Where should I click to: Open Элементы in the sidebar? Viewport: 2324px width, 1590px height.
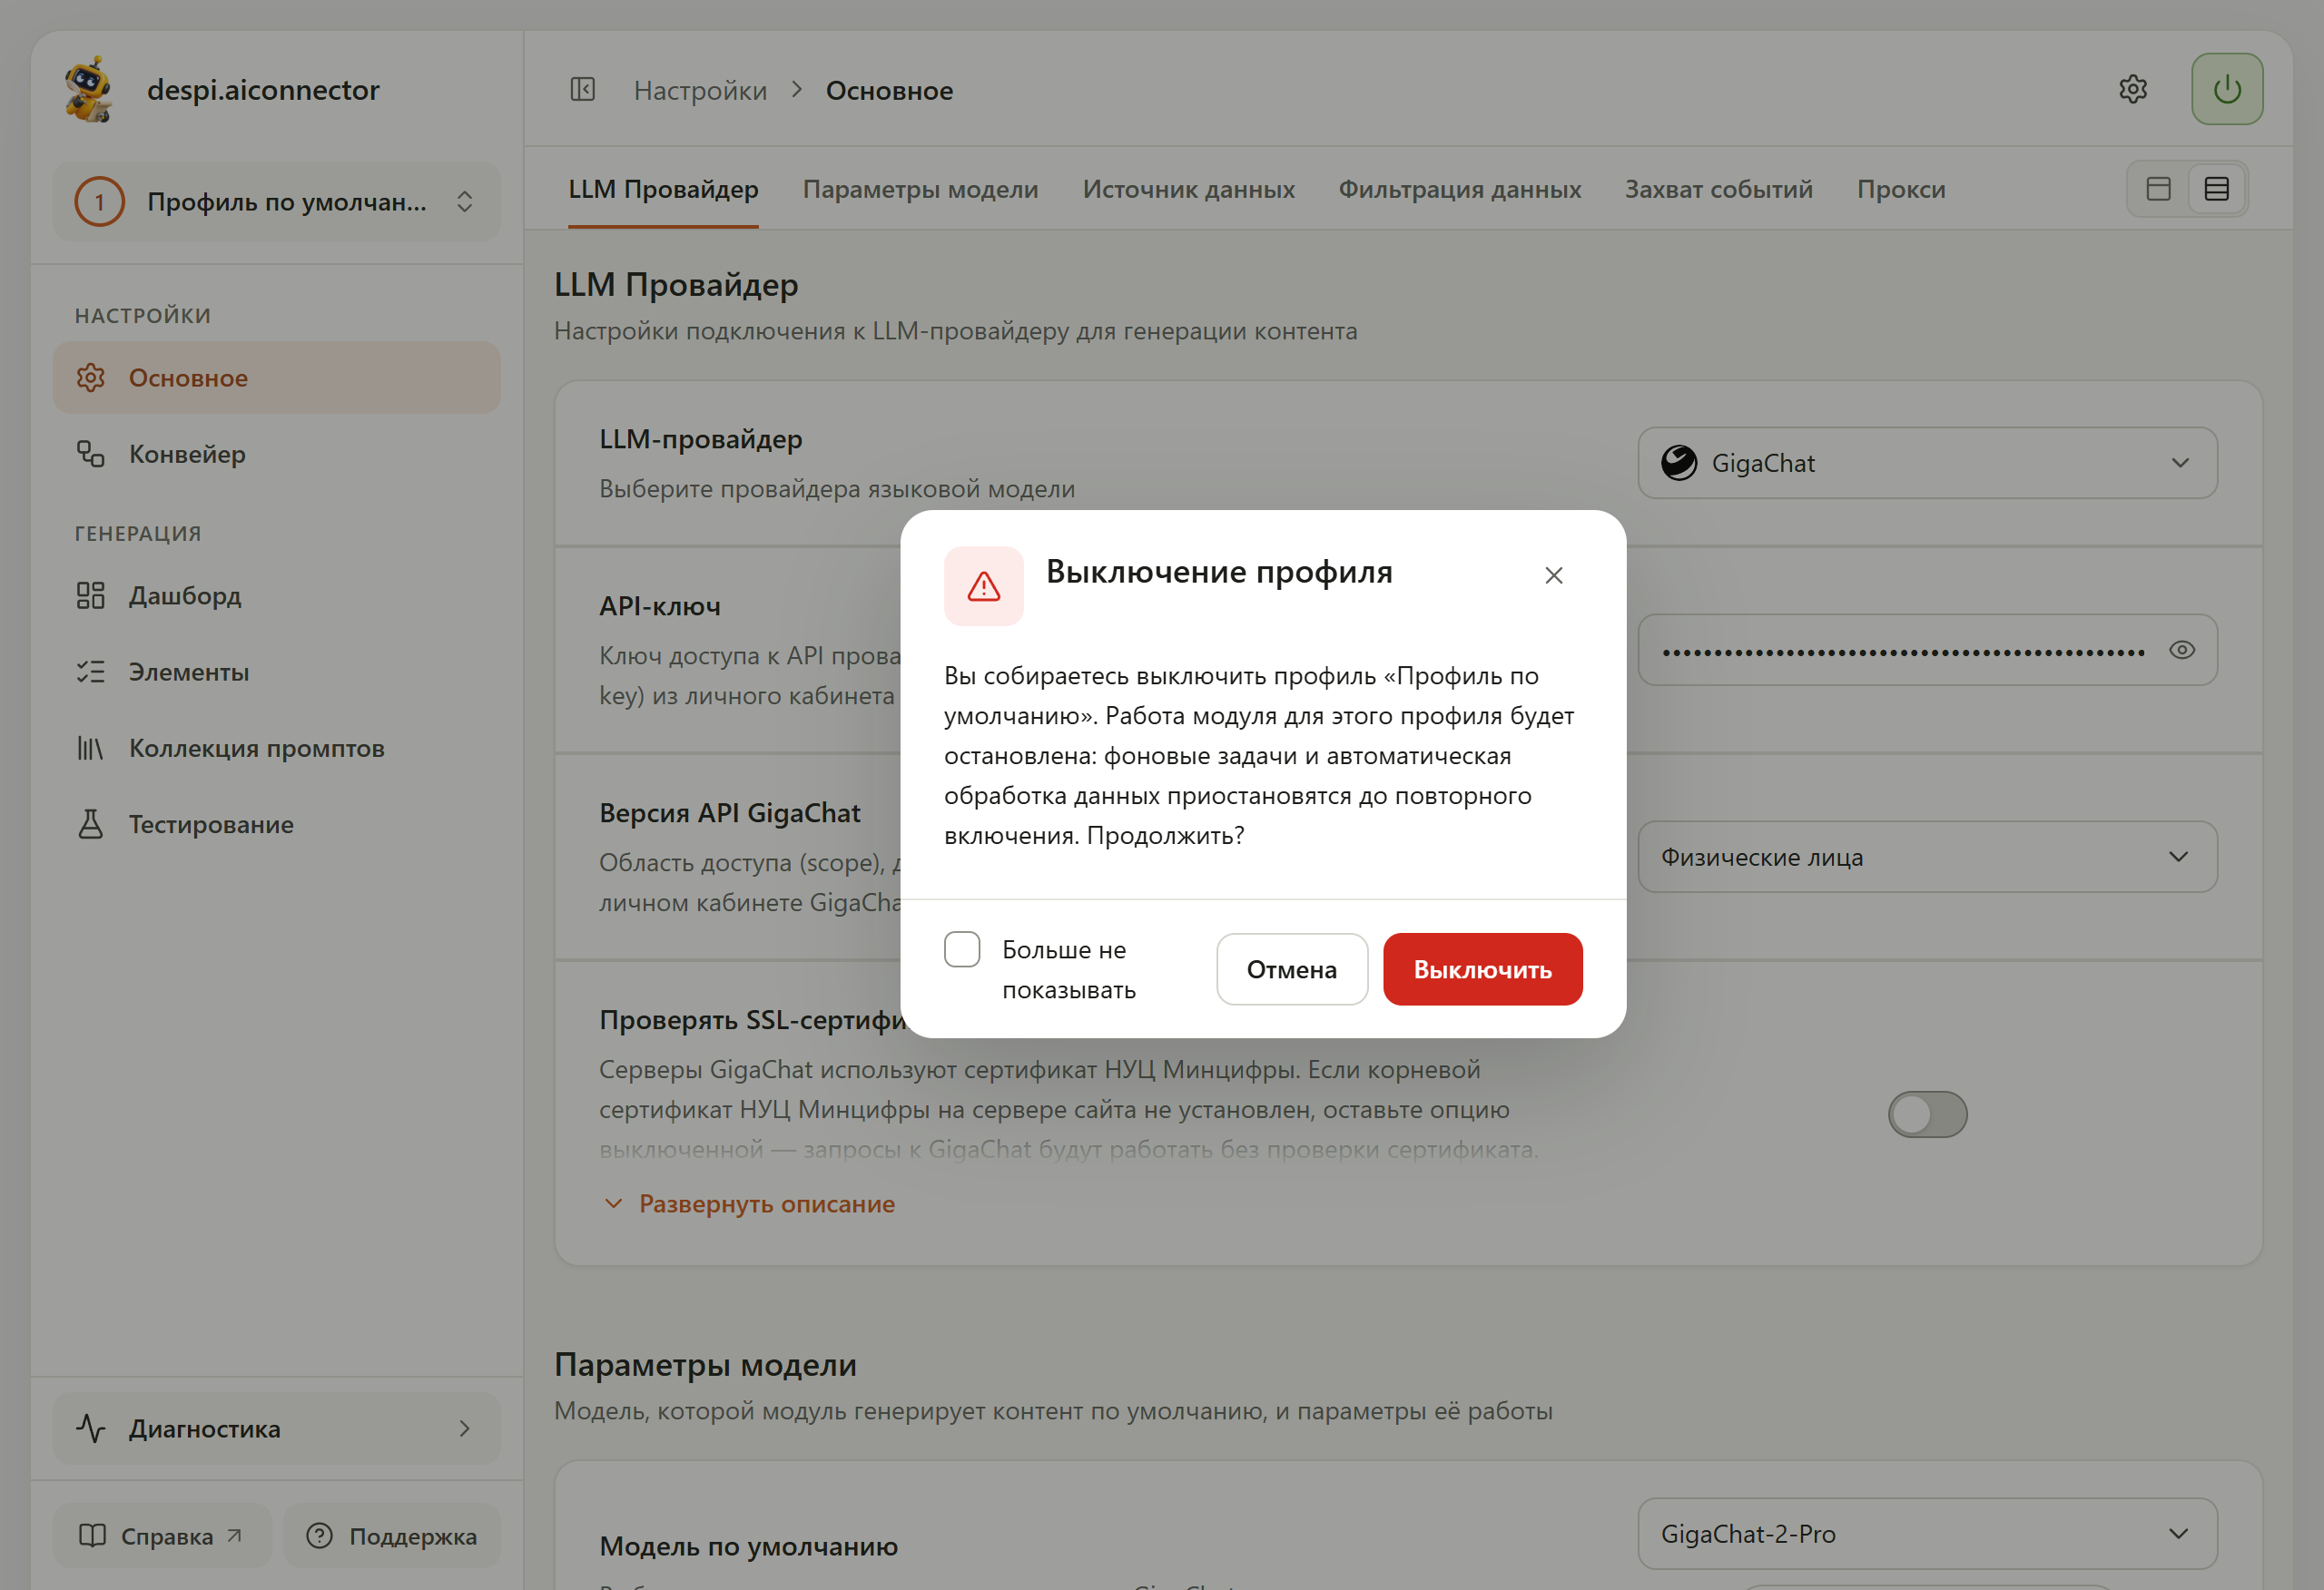pos(277,672)
